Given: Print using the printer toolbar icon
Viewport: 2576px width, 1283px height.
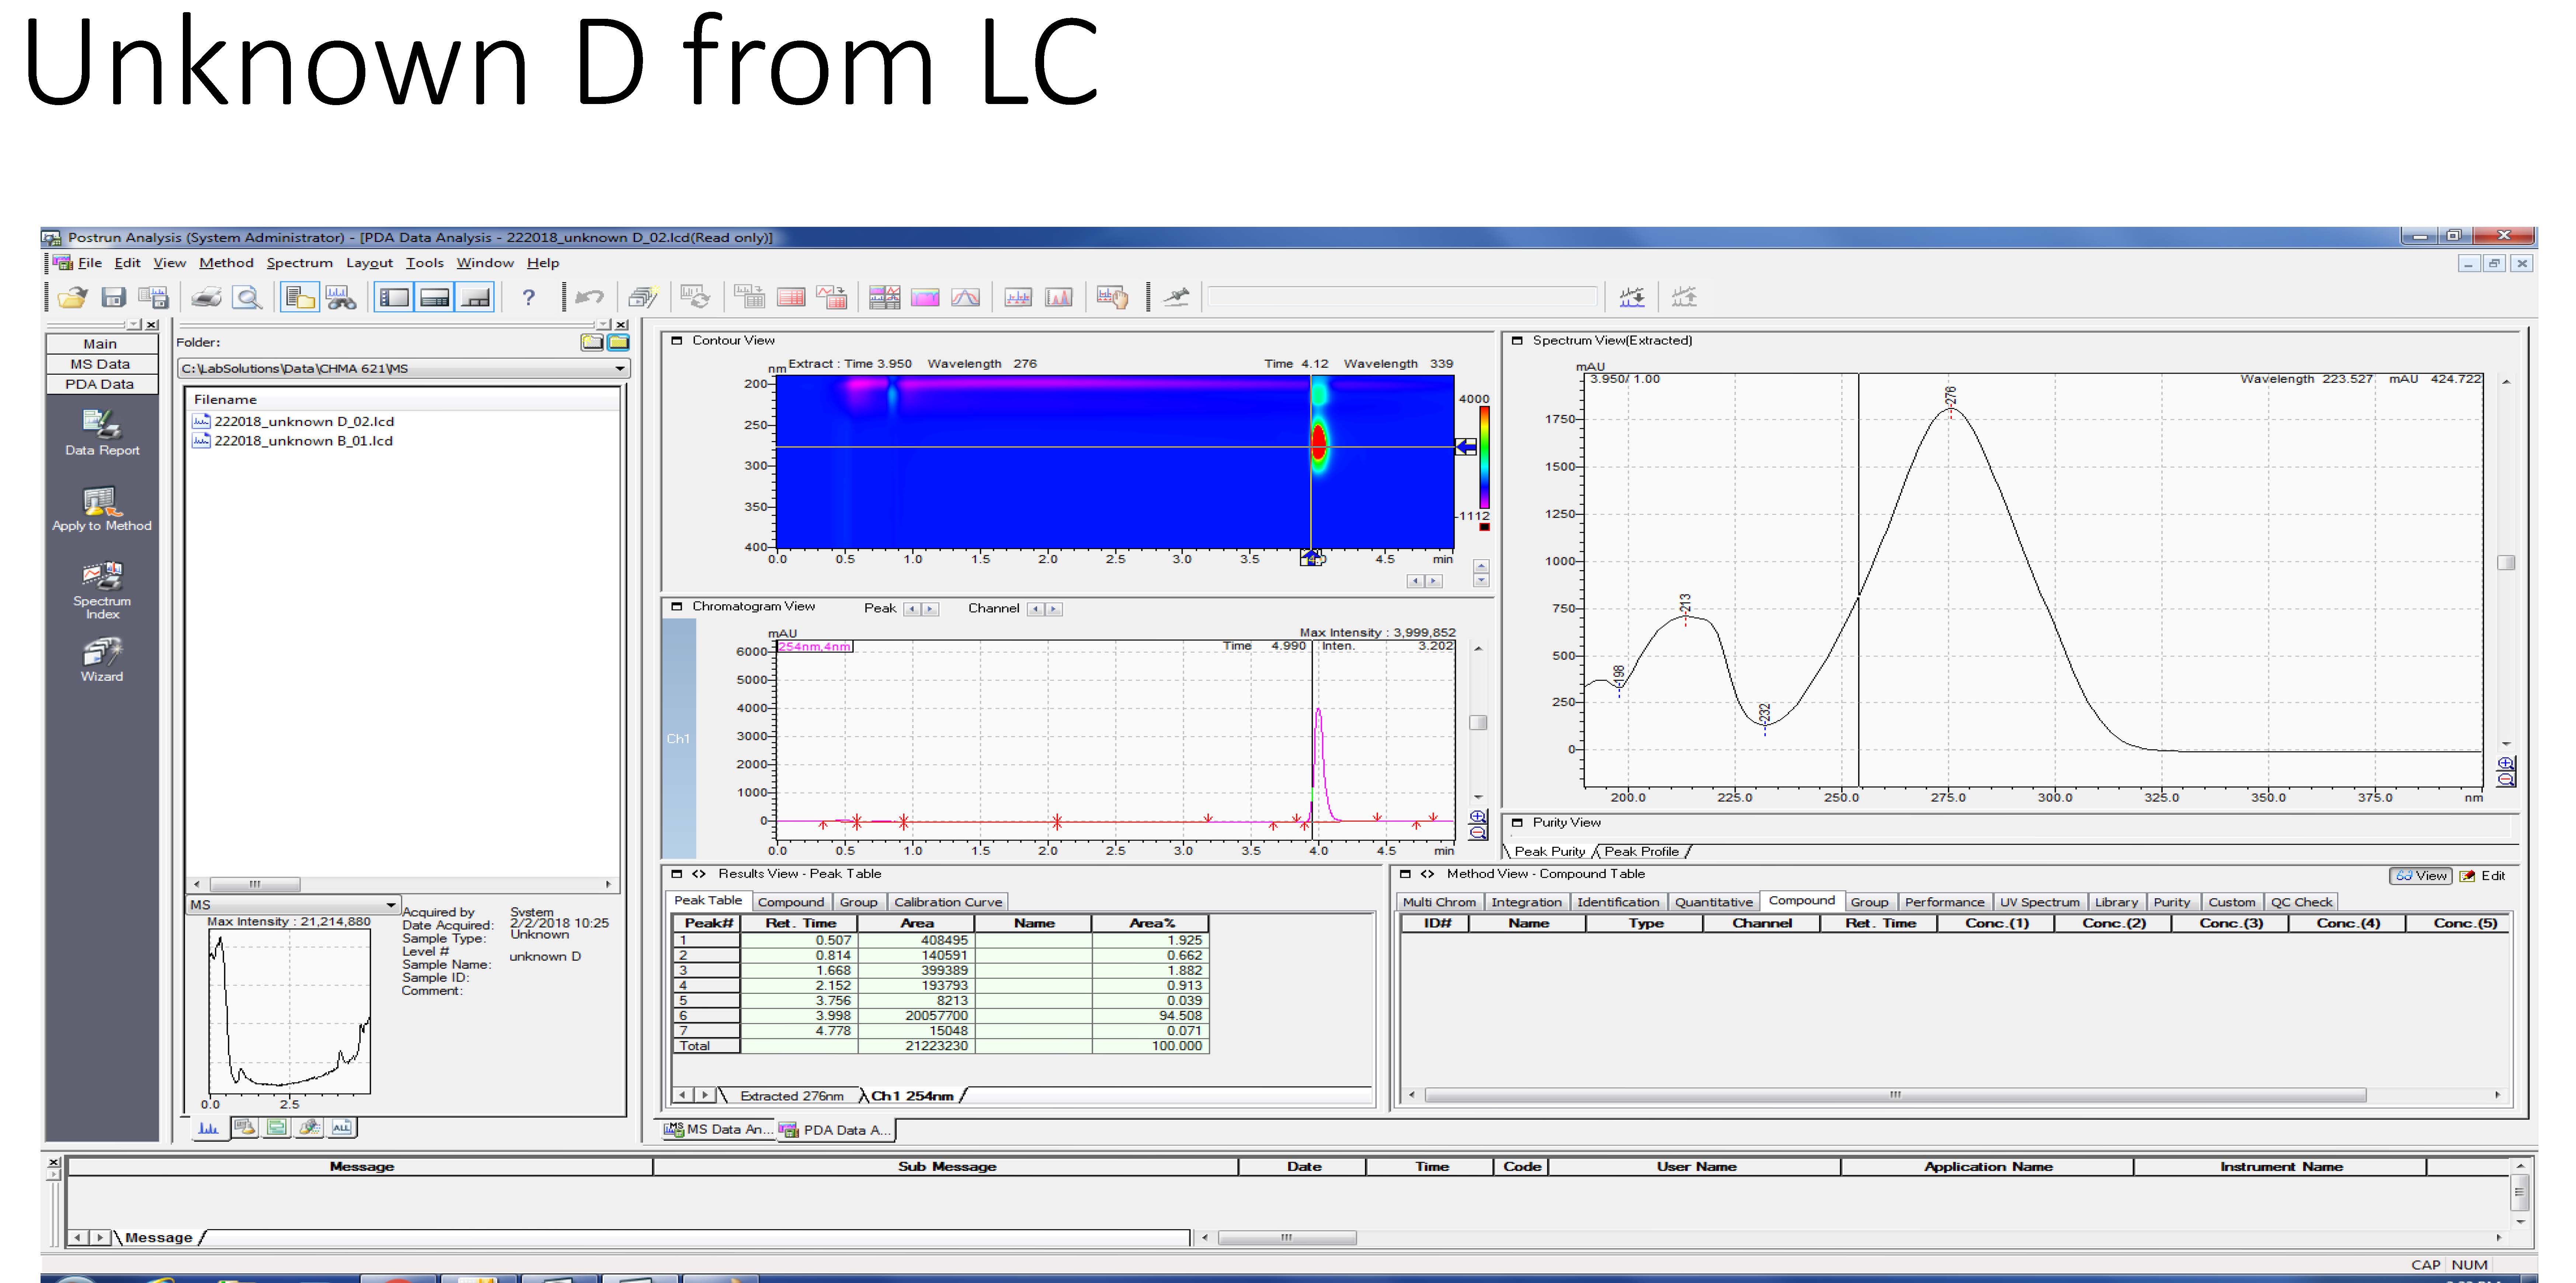Looking at the screenshot, I should [x=206, y=297].
